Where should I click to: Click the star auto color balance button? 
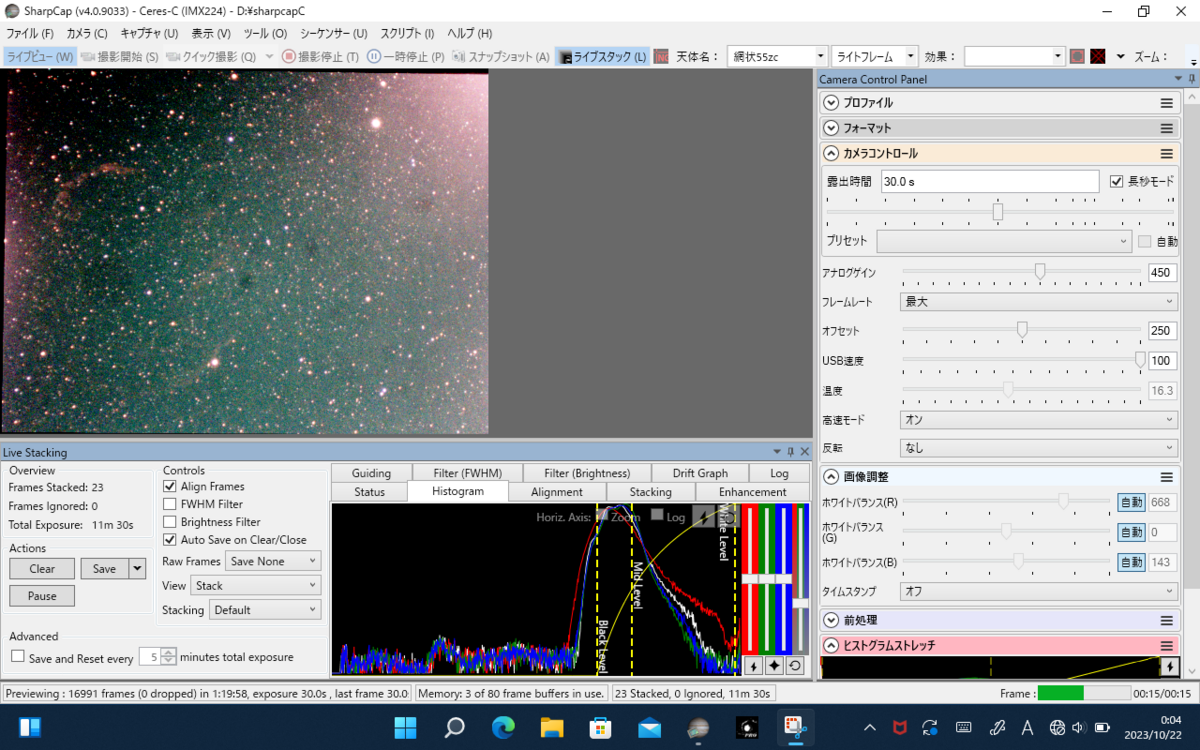(x=773, y=666)
